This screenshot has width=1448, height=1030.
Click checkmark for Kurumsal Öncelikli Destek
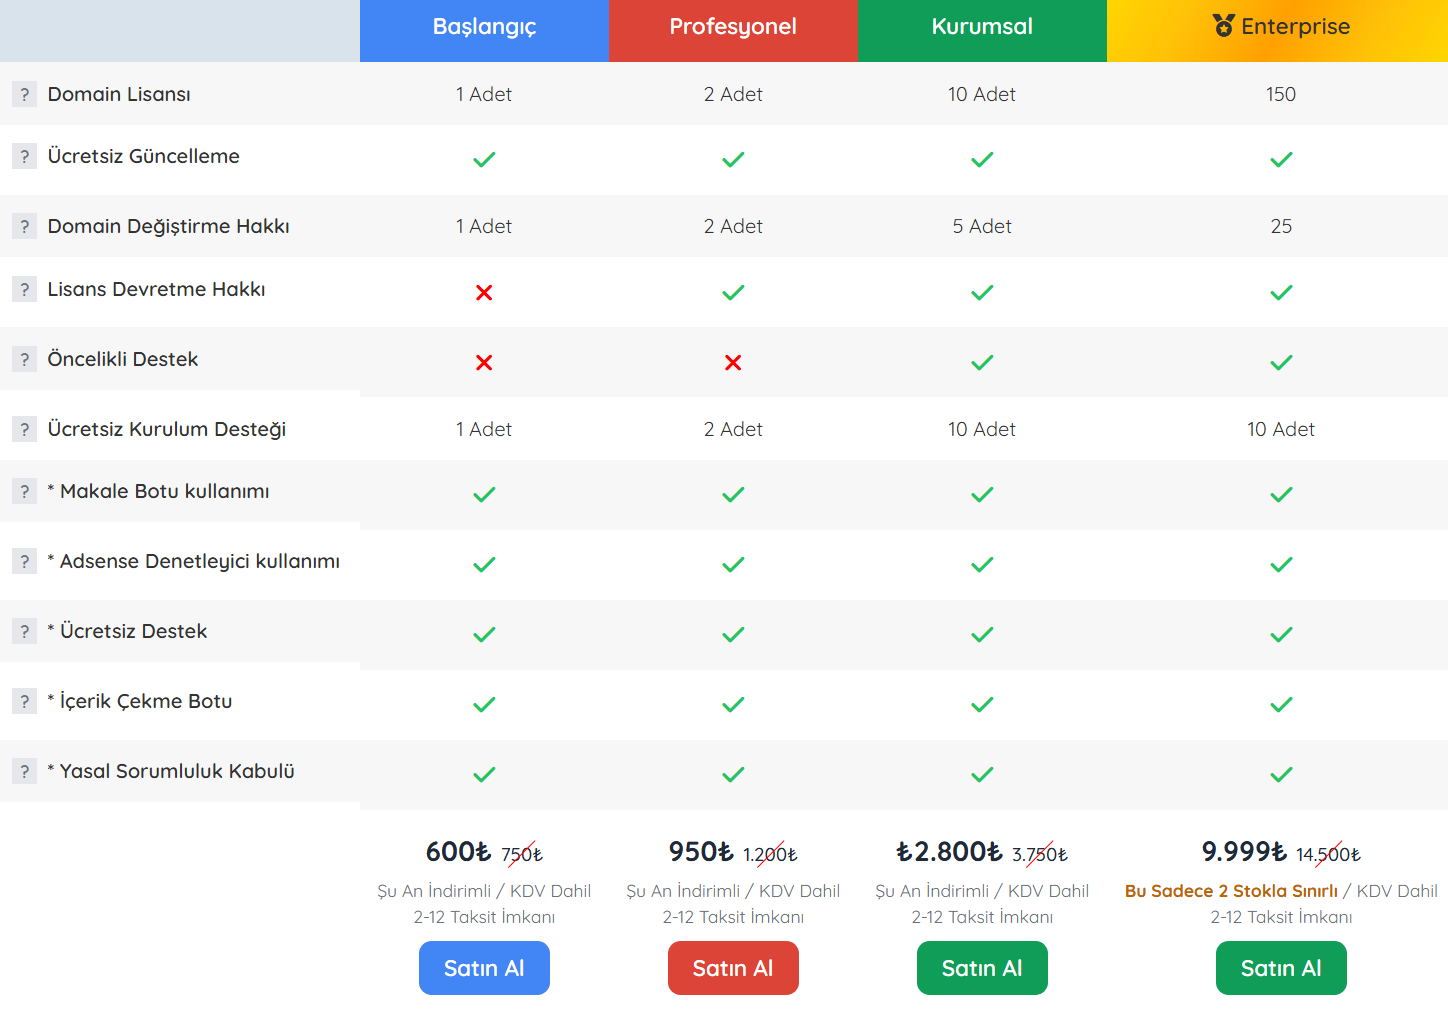click(x=982, y=362)
